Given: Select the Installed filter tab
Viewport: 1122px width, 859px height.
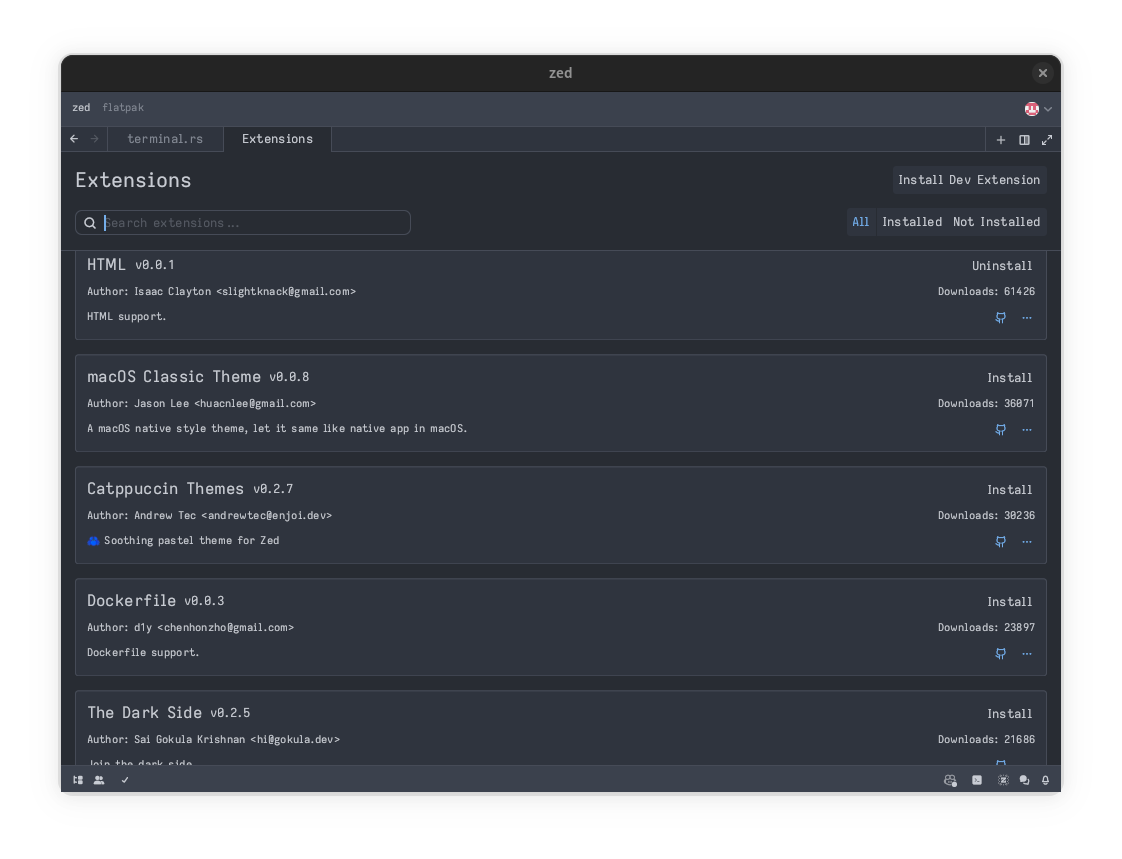Looking at the screenshot, I should tap(911, 221).
